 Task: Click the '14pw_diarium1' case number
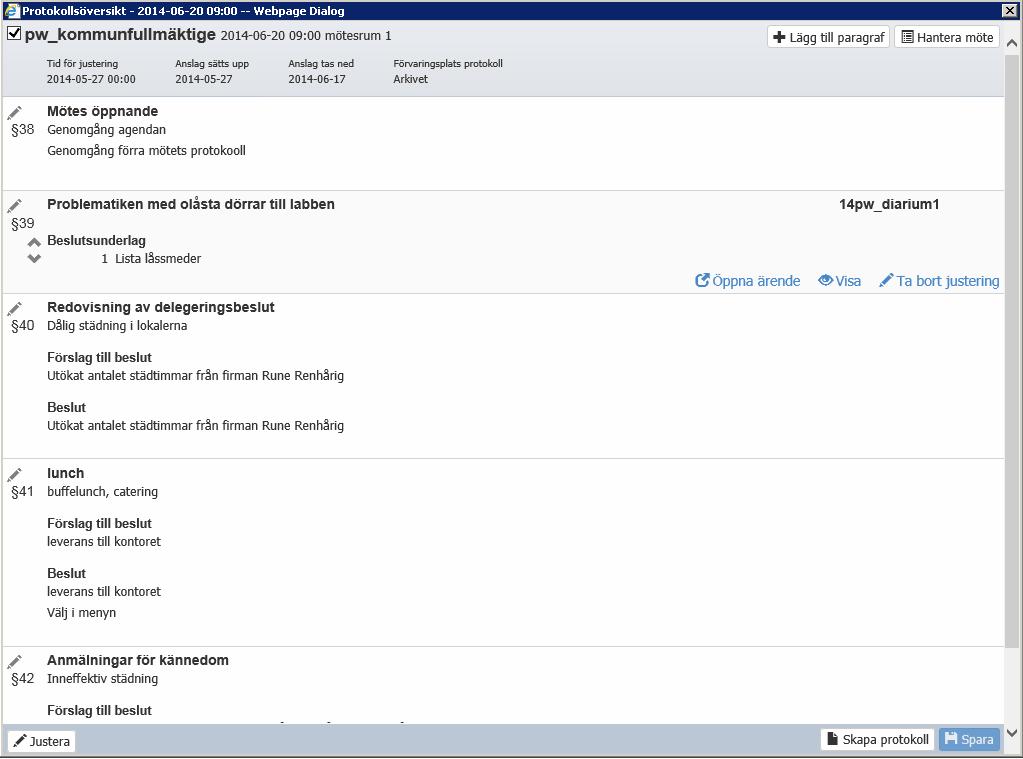pos(889,204)
